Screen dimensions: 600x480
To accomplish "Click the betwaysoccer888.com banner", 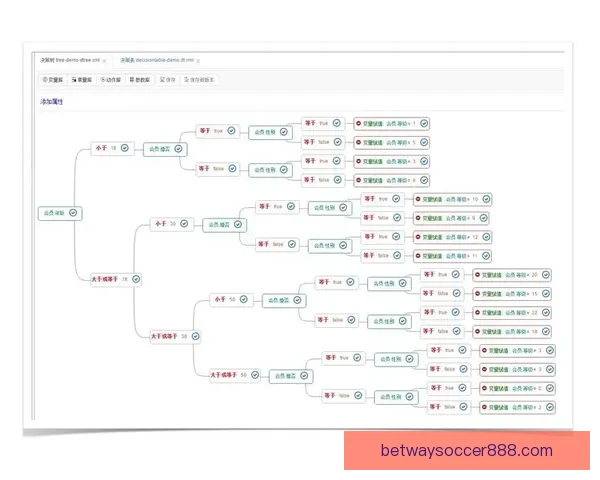I will click(x=466, y=451).
